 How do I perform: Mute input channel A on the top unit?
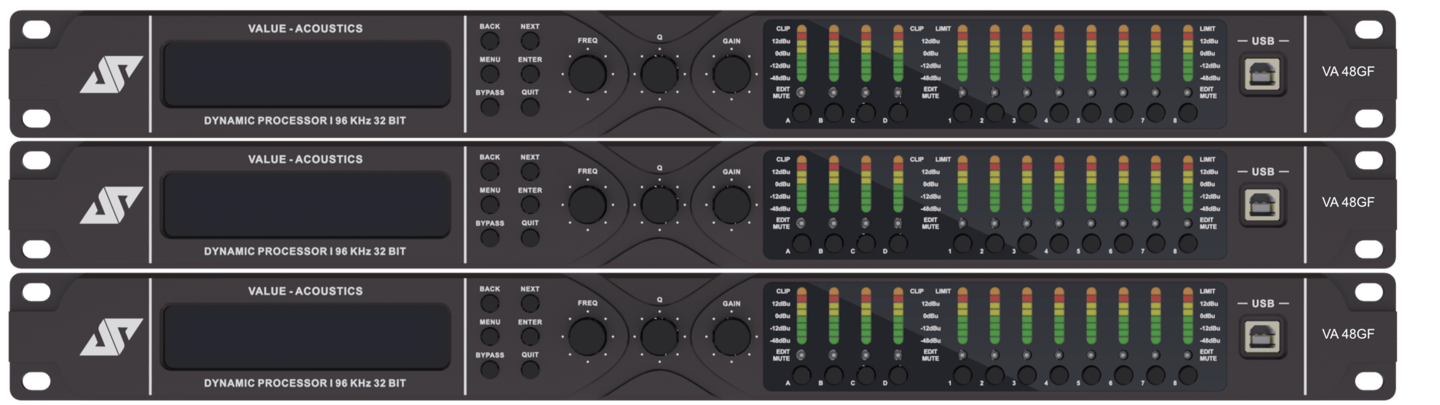(801, 112)
